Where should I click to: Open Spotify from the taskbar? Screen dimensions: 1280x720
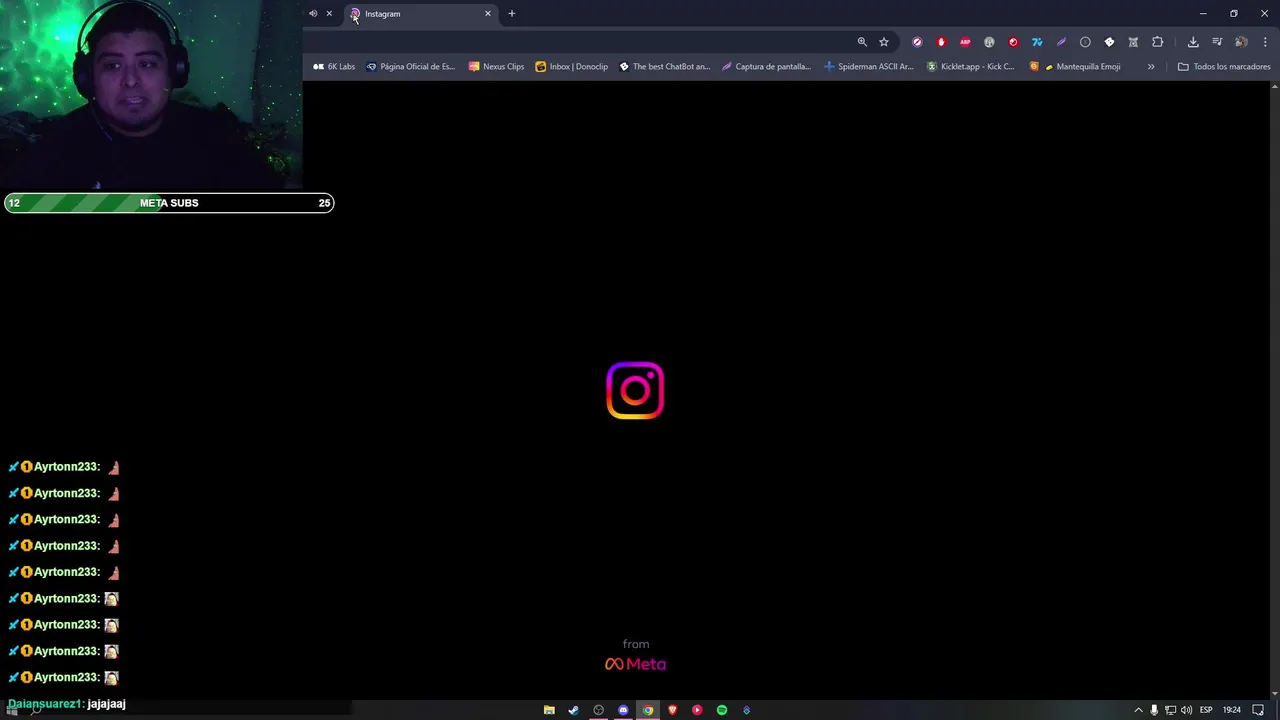(x=722, y=710)
